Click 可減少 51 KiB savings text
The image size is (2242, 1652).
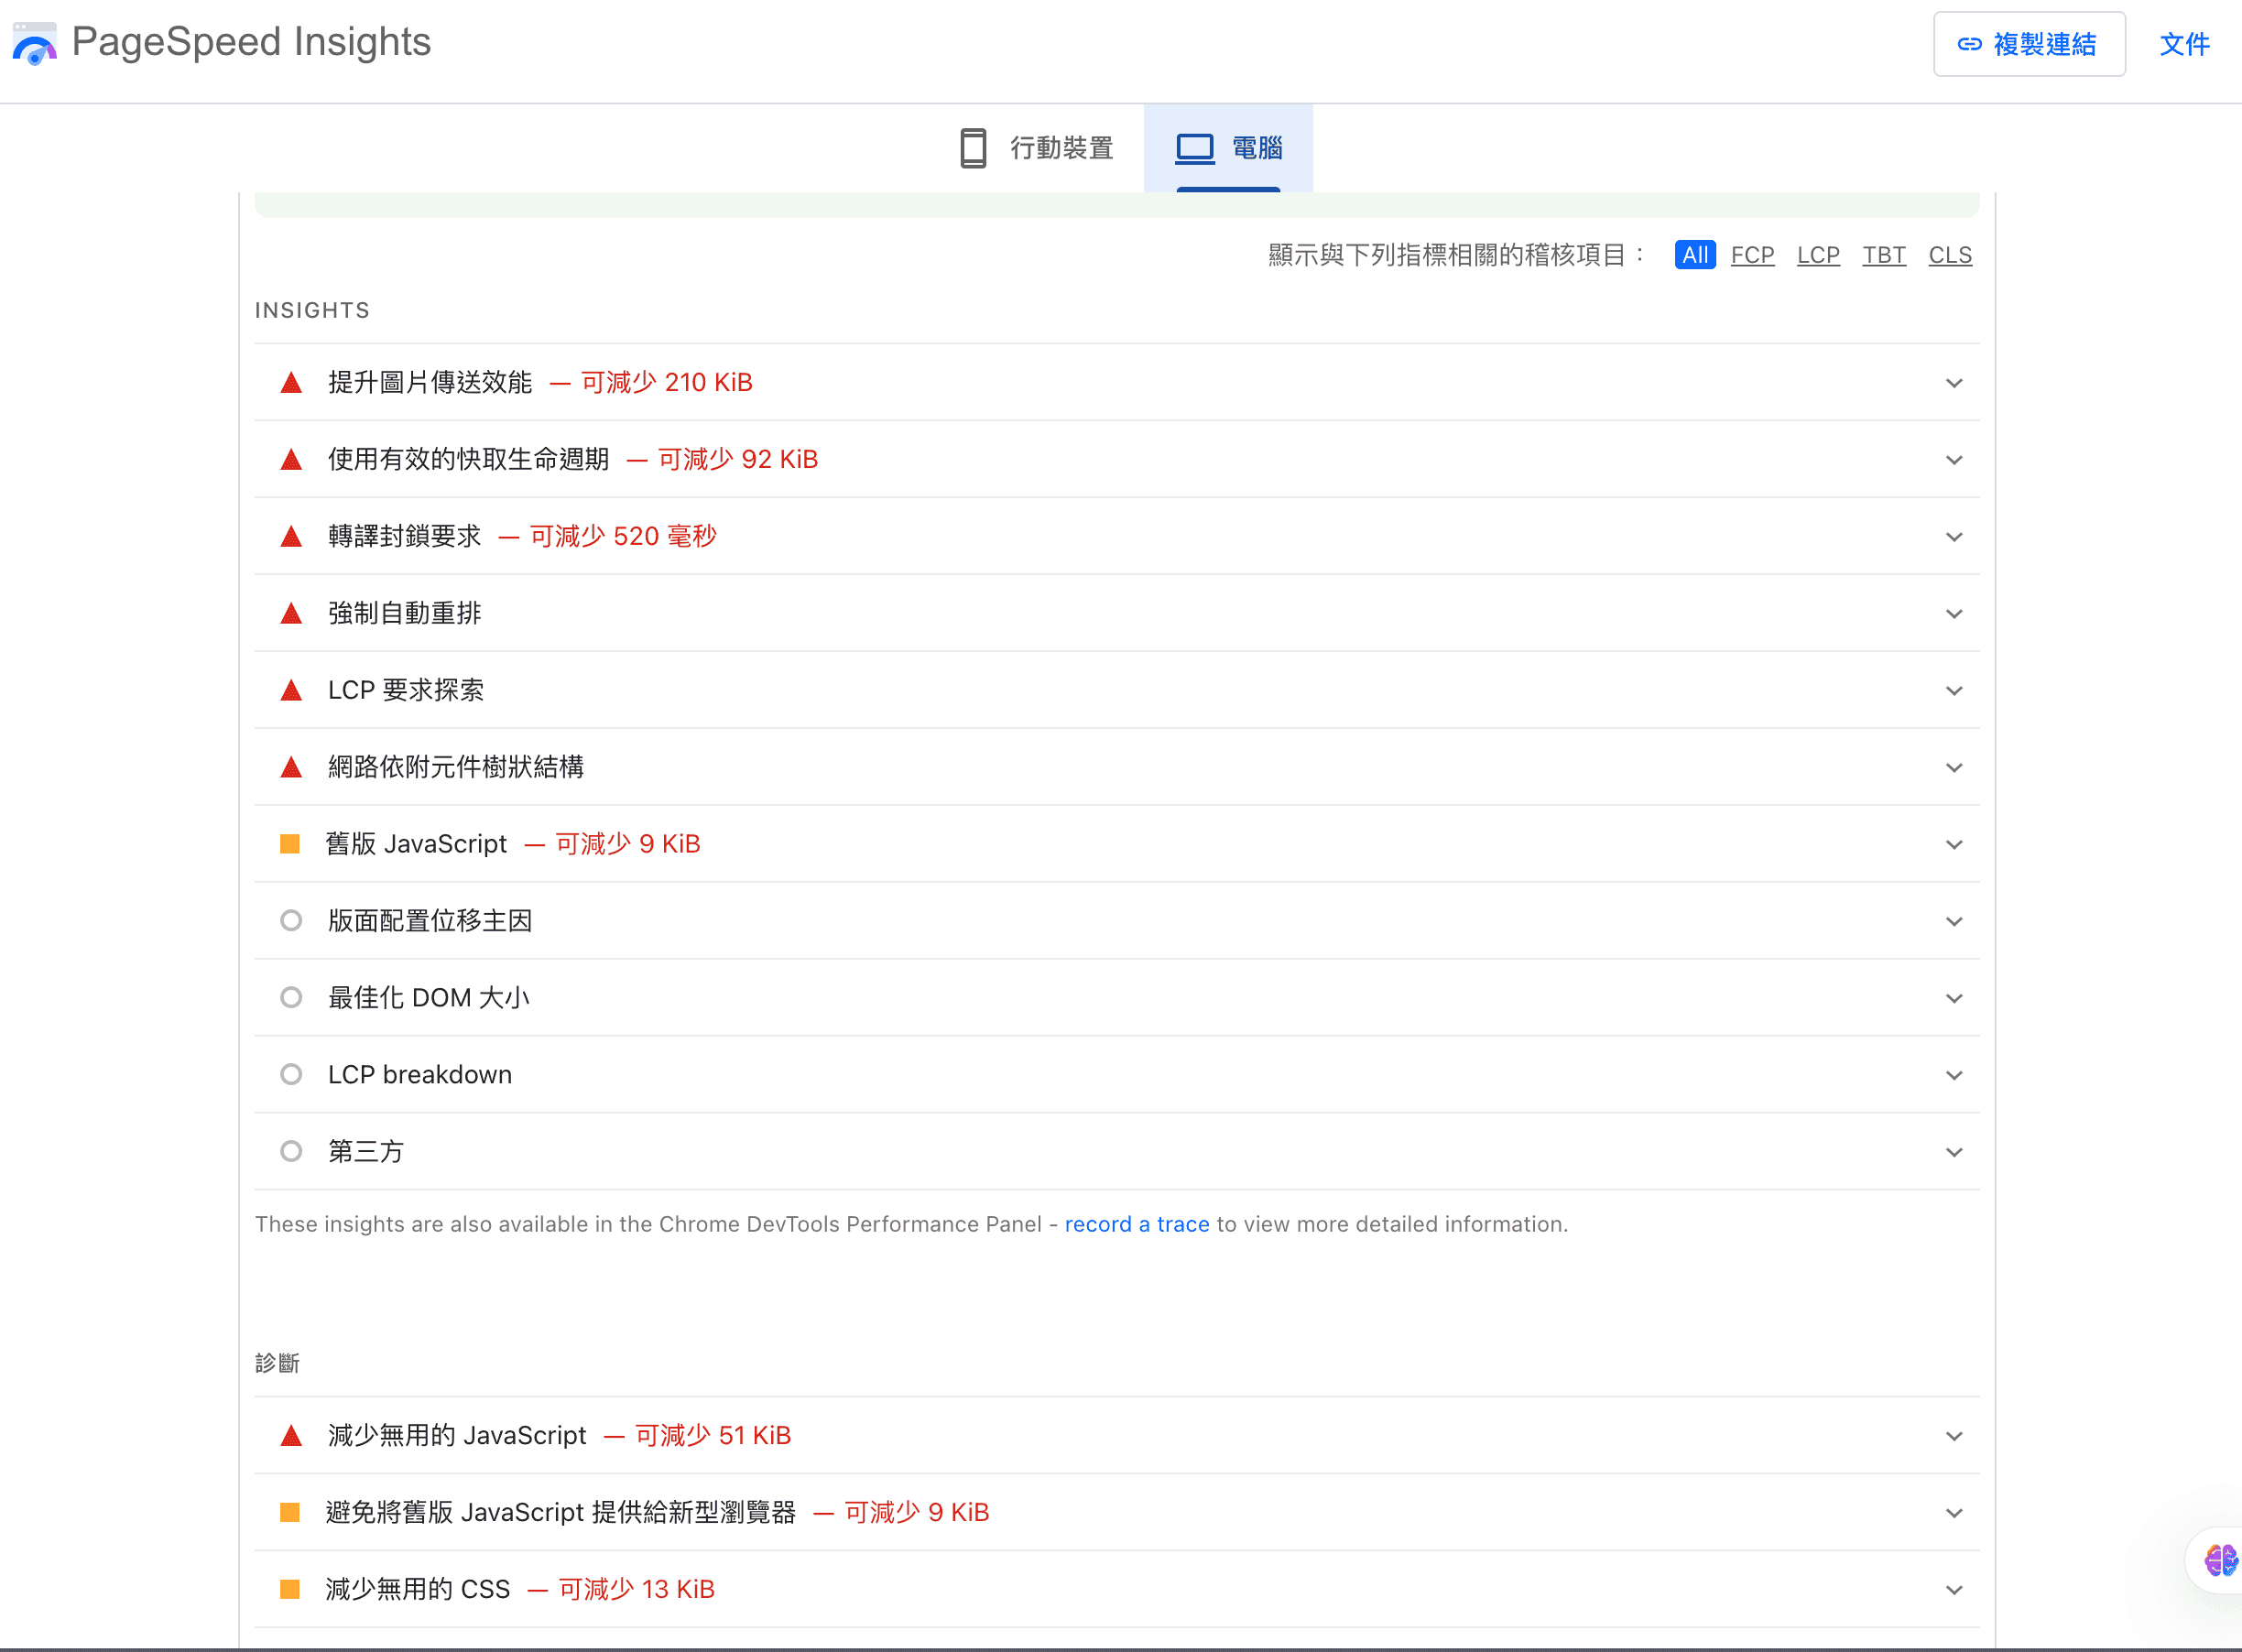pos(713,1437)
